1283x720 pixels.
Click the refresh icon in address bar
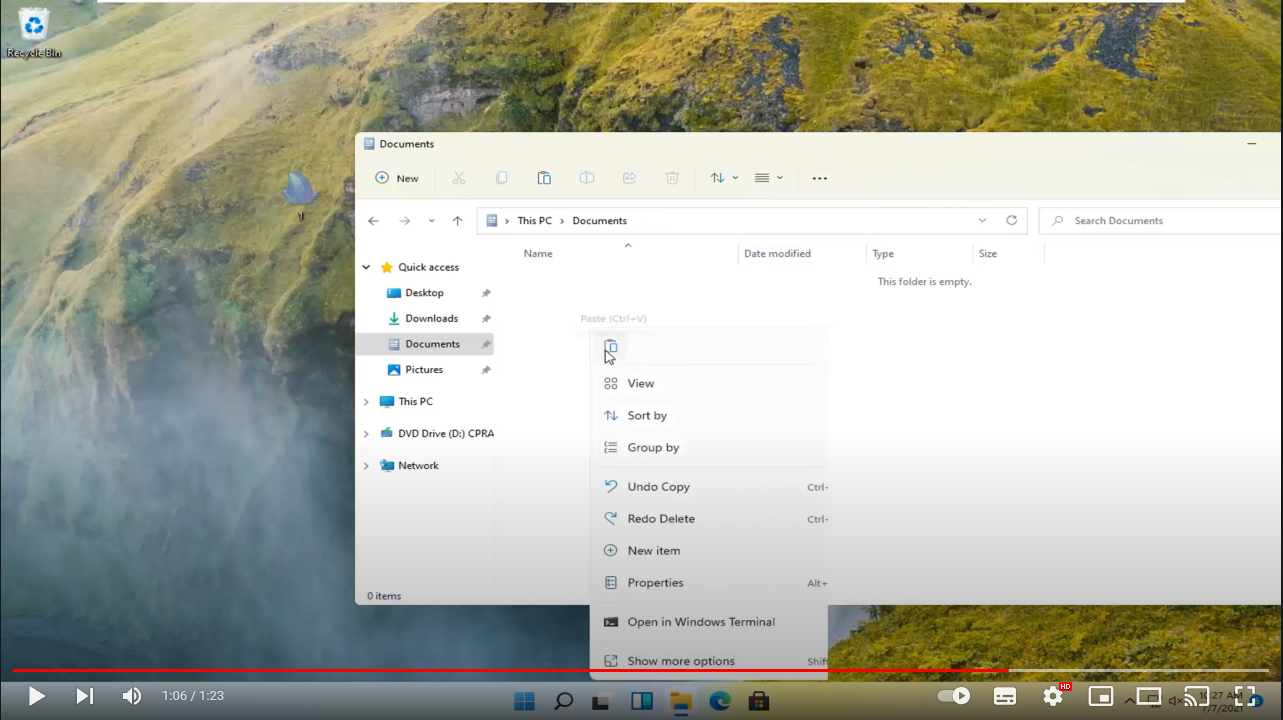click(x=1011, y=221)
